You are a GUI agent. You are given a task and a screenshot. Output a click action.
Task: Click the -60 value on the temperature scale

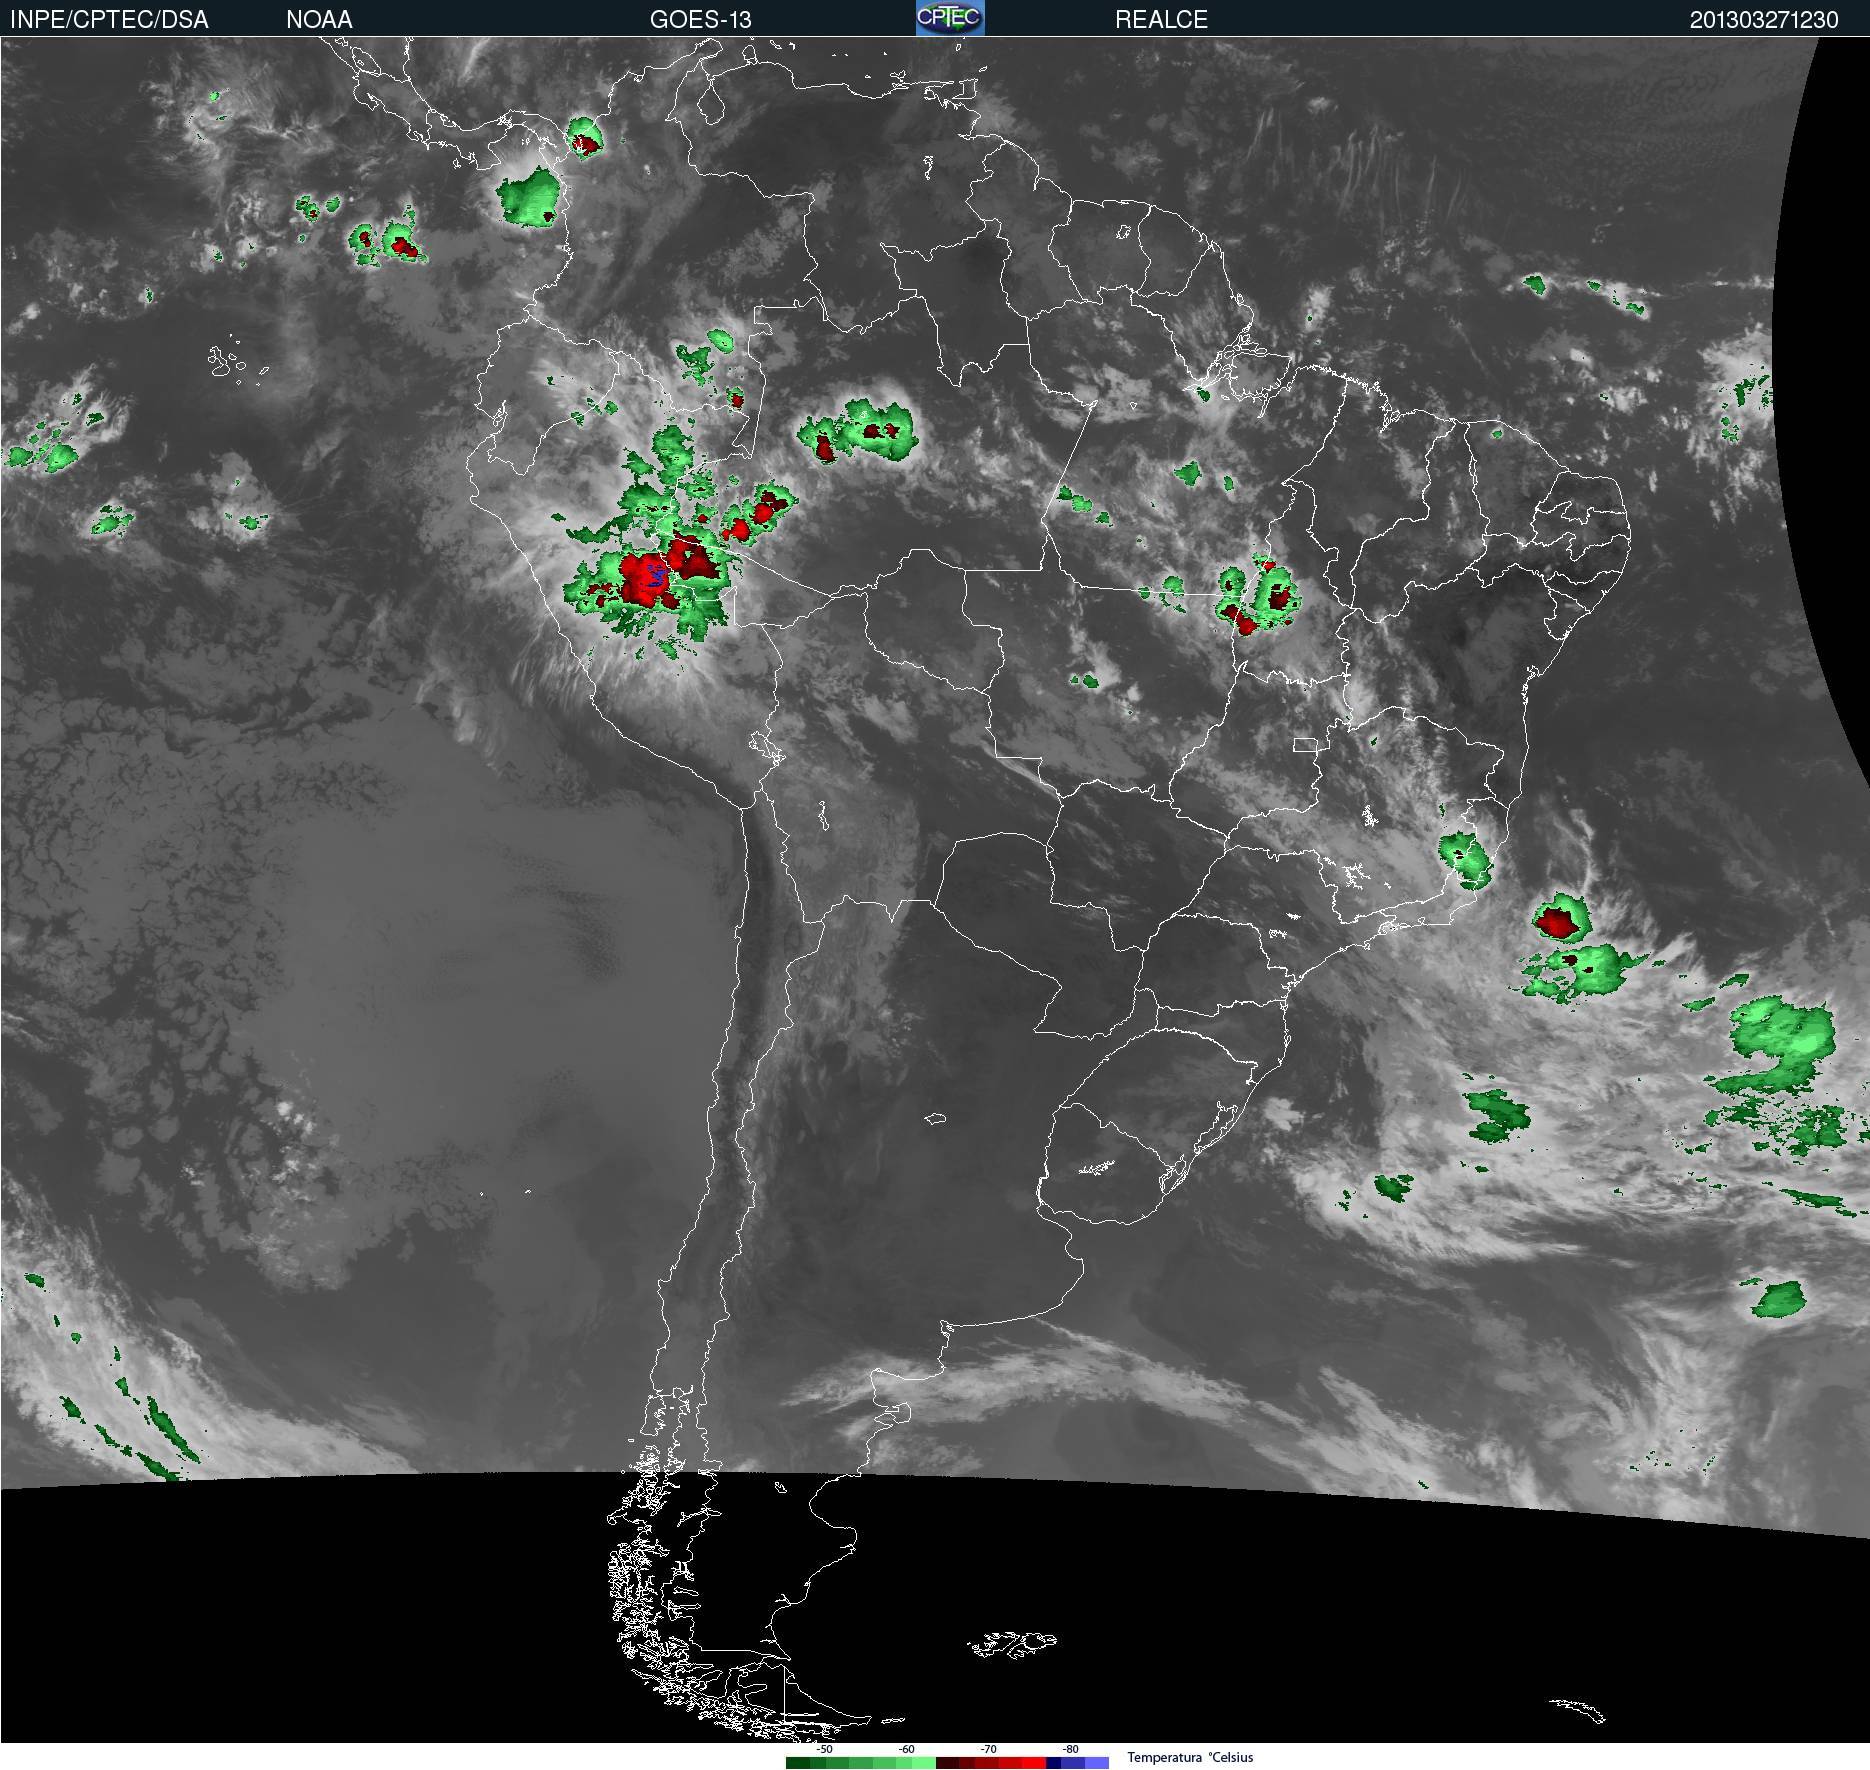point(906,1749)
